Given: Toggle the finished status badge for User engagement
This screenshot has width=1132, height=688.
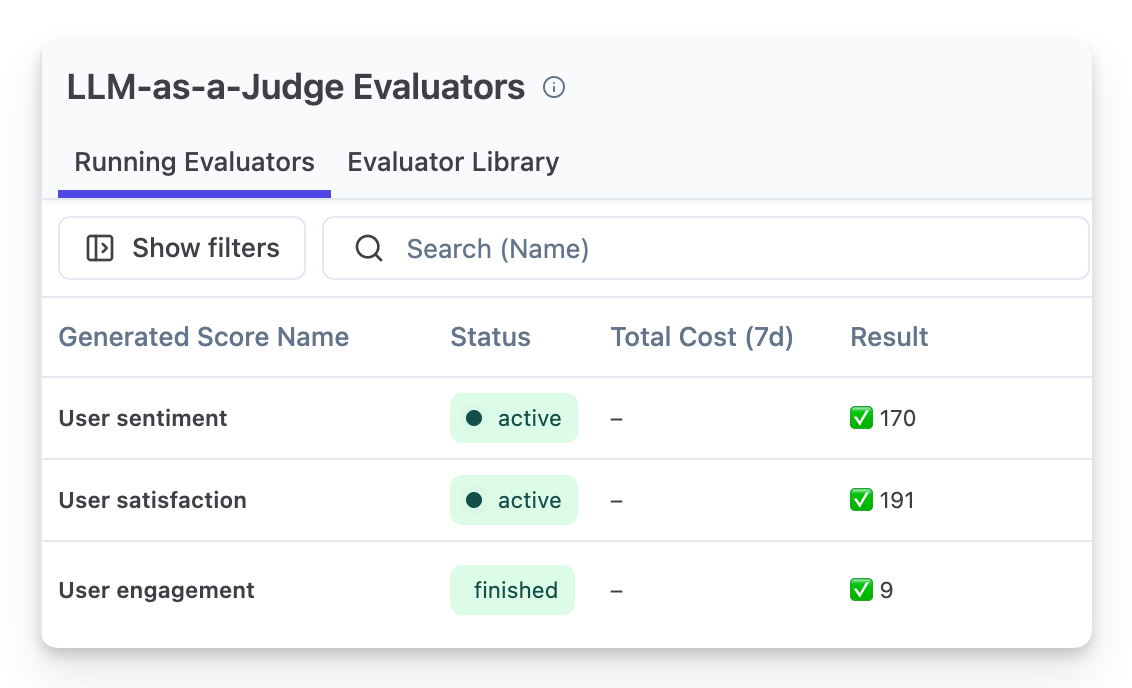Looking at the screenshot, I should [x=513, y=590].
